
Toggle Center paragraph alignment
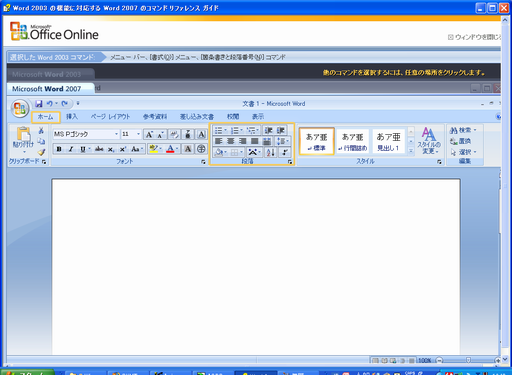click(231, 141)
